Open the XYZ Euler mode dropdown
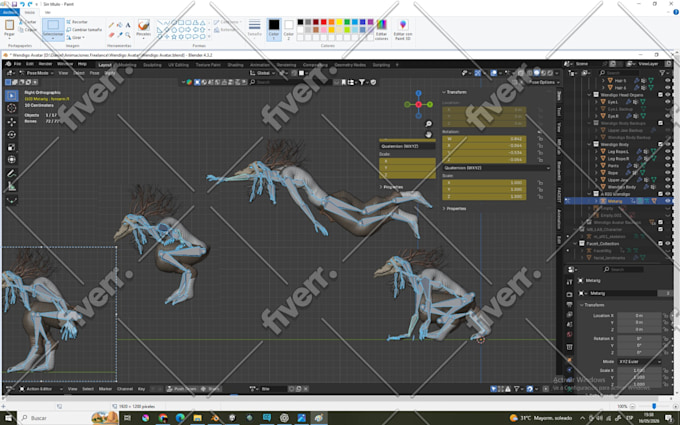 pyautogui.click(x=639, y=362)
